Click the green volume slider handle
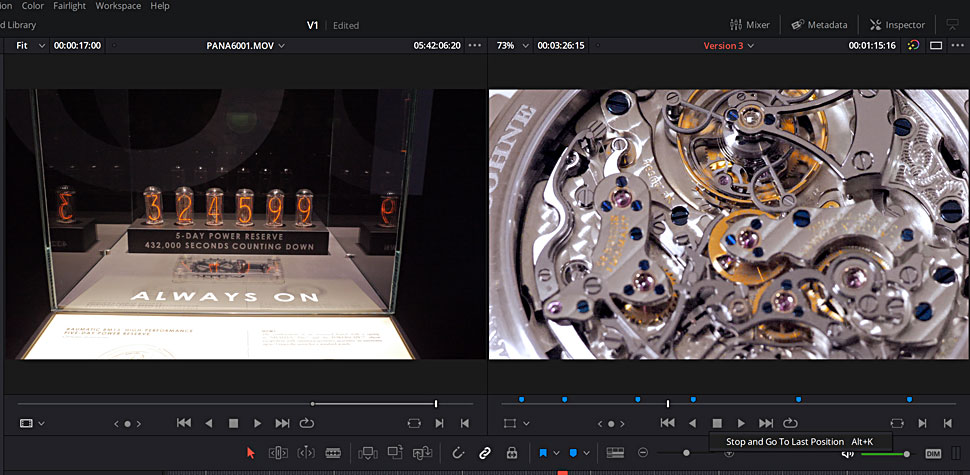The image size is (970, 475). [x=906, y=454]
